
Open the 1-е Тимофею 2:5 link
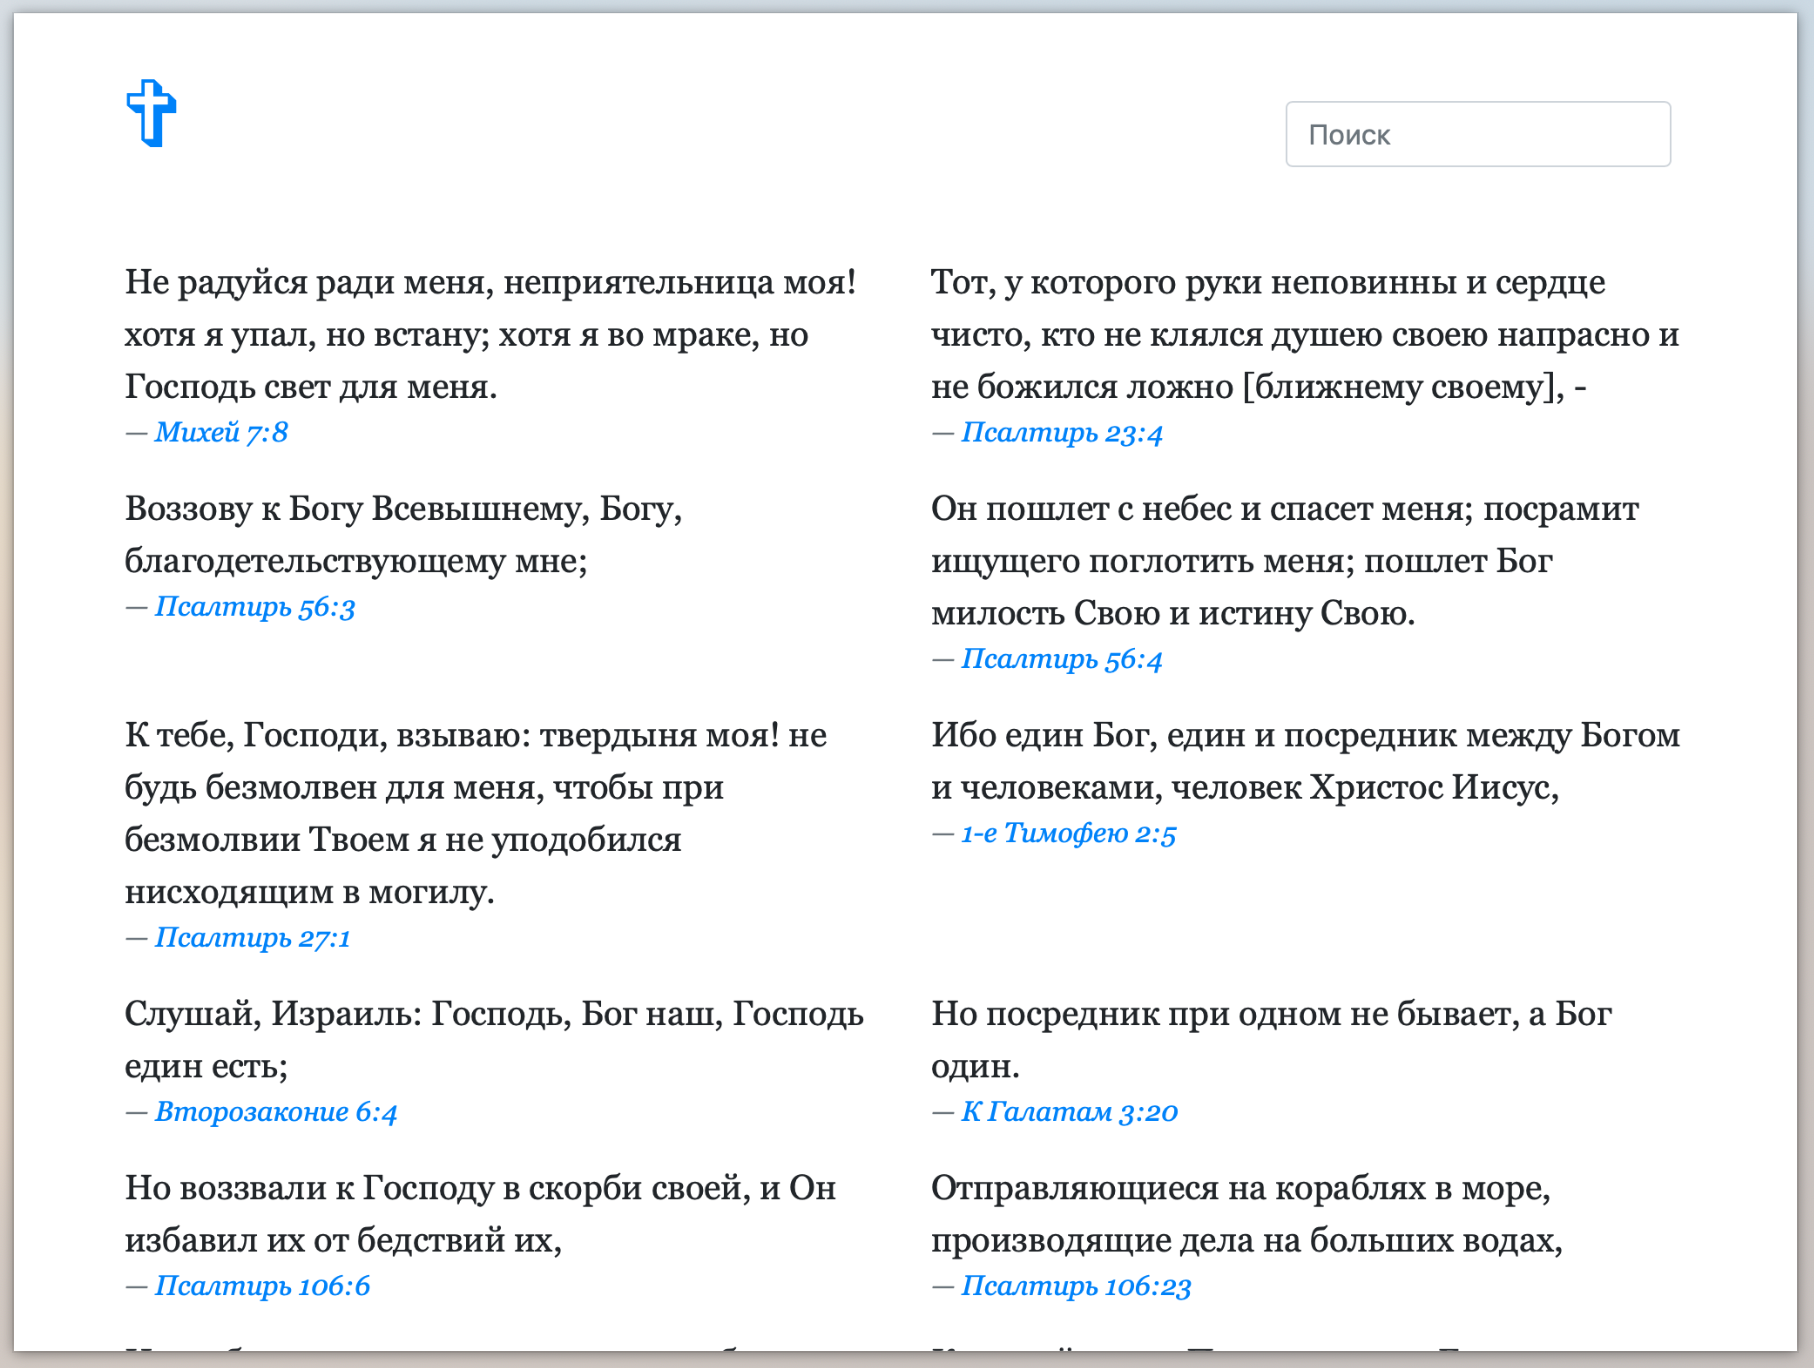point(1068,833)
